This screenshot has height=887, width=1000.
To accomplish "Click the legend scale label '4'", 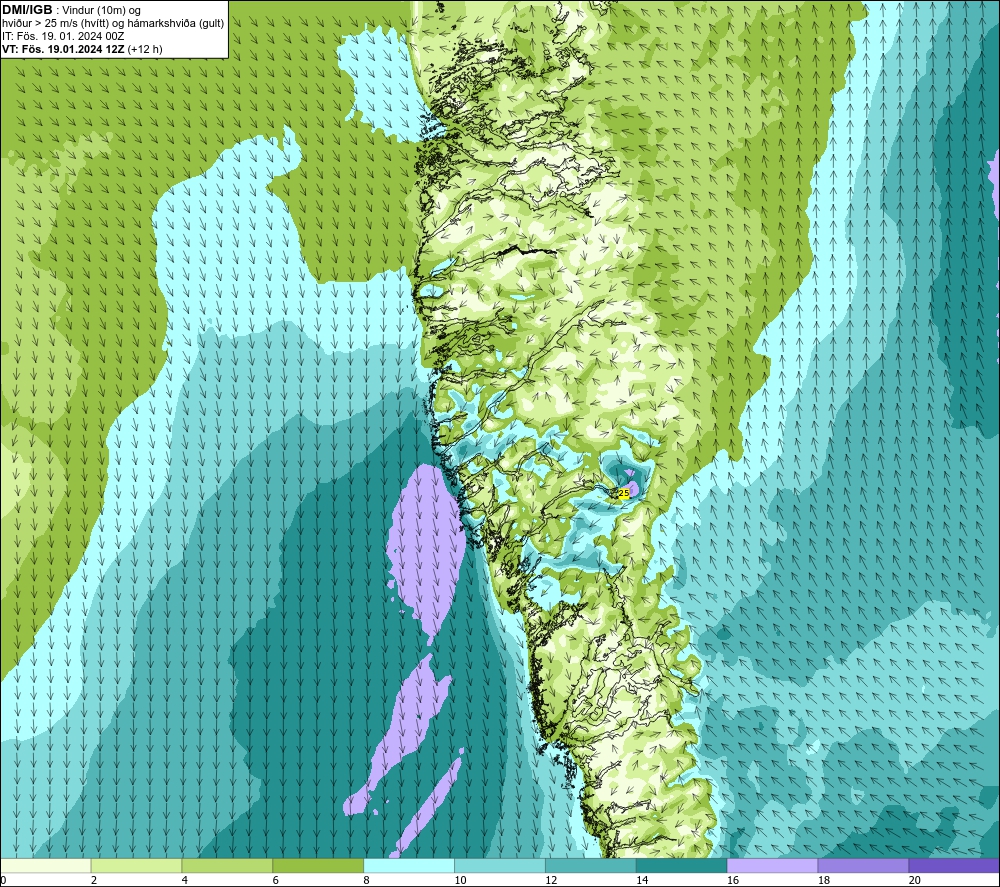I will tap(184, 880).
